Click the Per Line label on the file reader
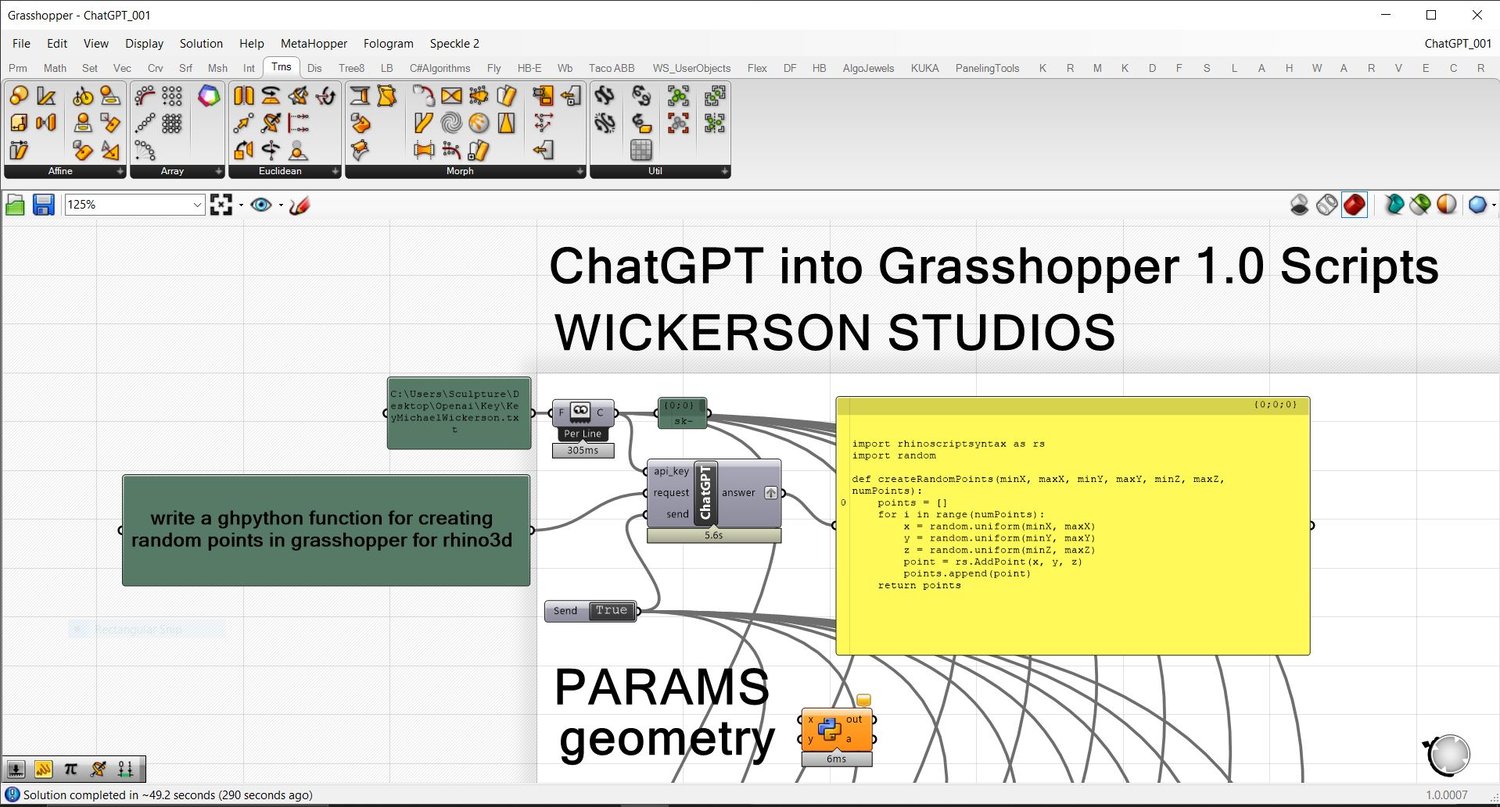Image resolution: width=1500 pixels, height=807 pixels. [x=583, y=434]
